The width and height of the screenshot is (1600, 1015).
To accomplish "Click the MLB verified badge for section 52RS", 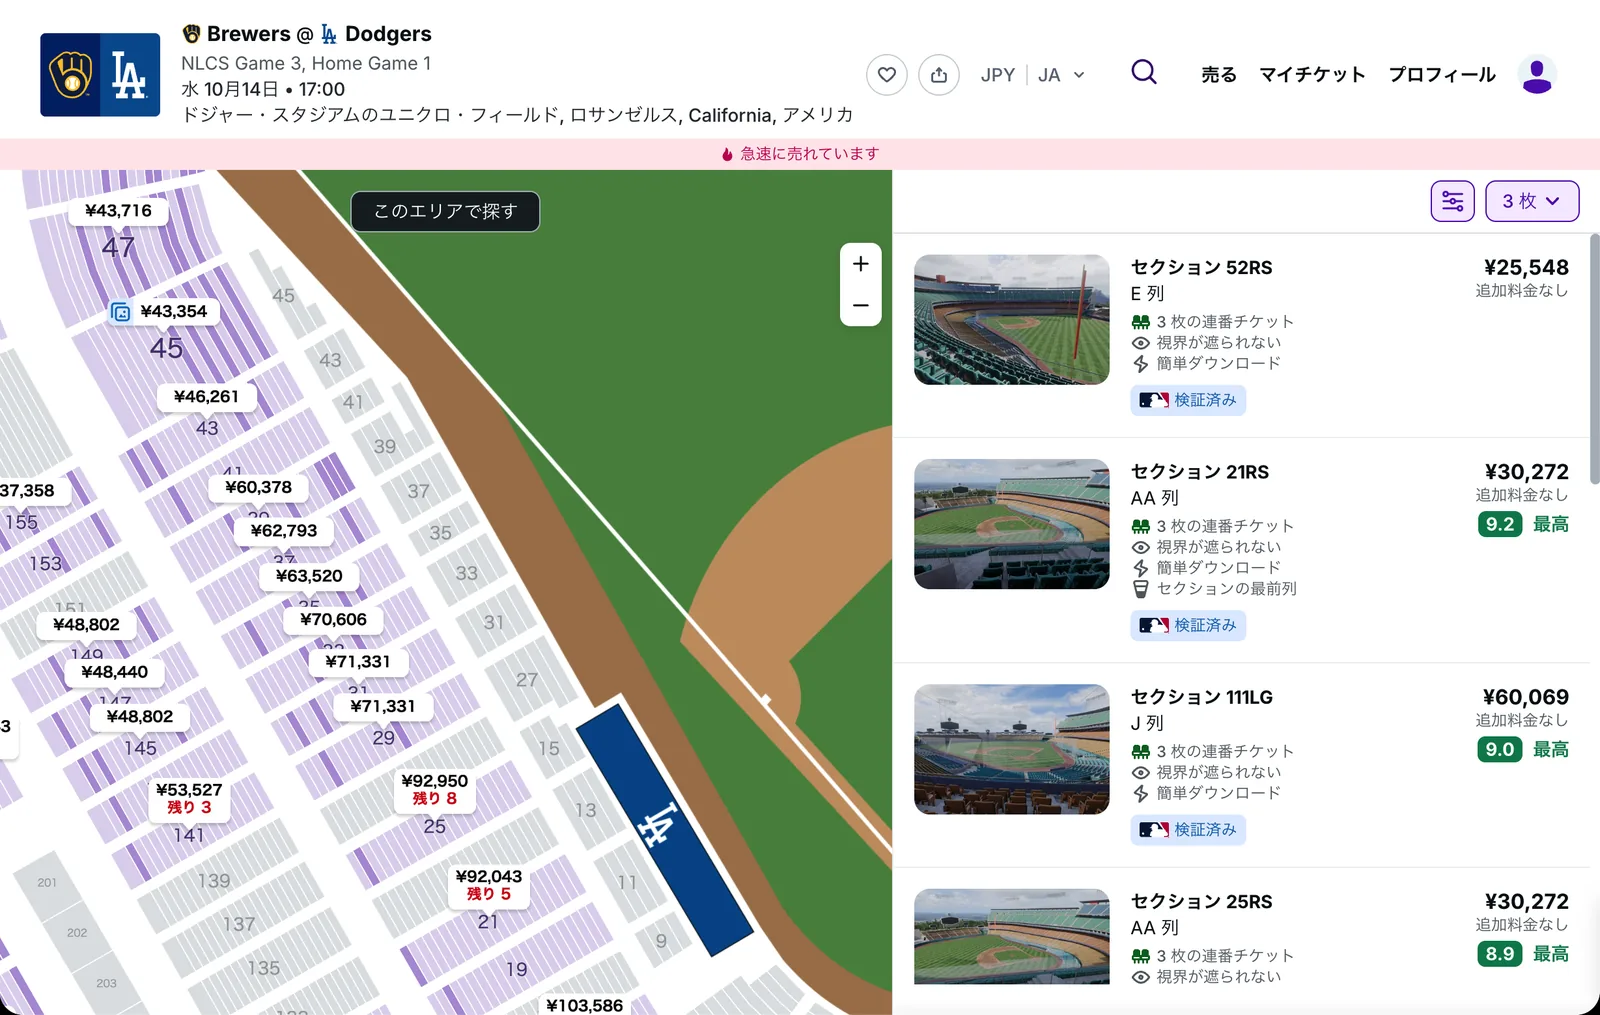I will (1188, 400).
